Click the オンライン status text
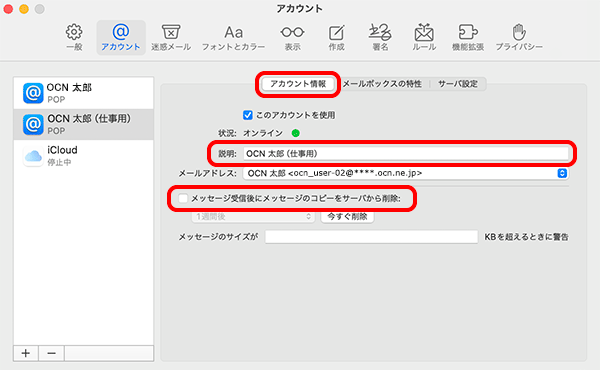 pyautogui.click(x=263, y=133)
